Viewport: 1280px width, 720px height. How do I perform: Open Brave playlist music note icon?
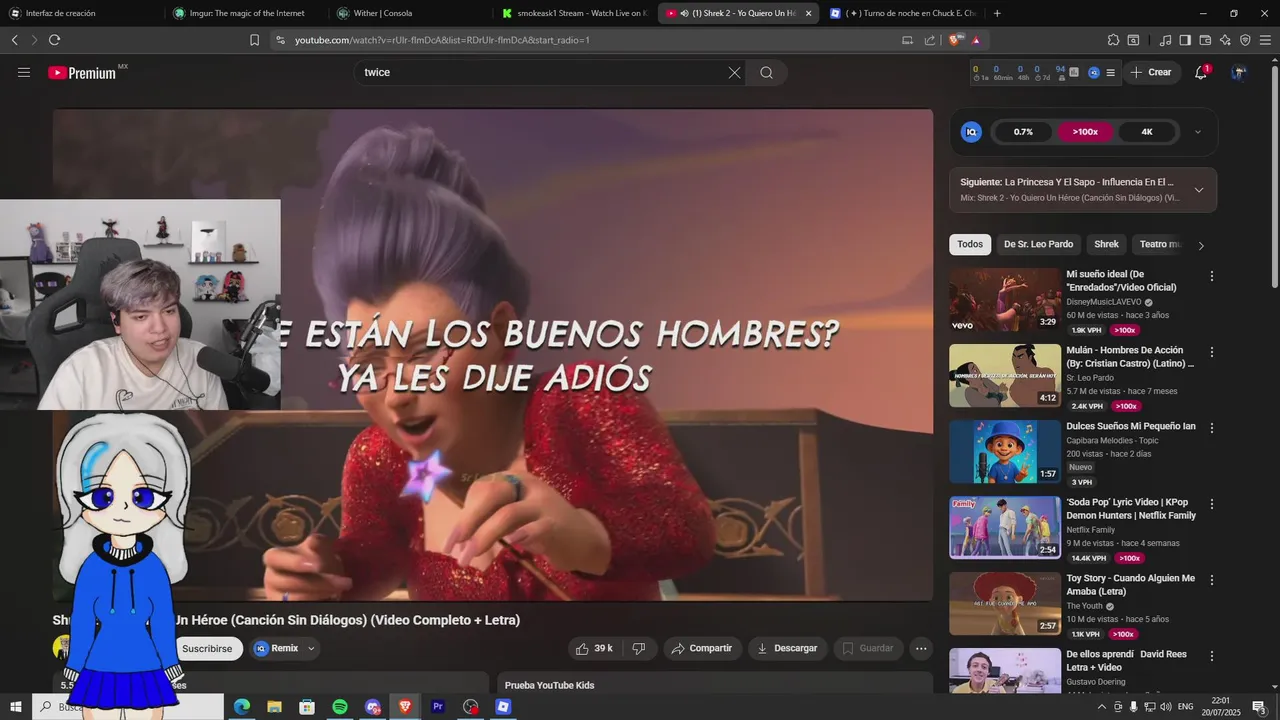click(1165, 40)
